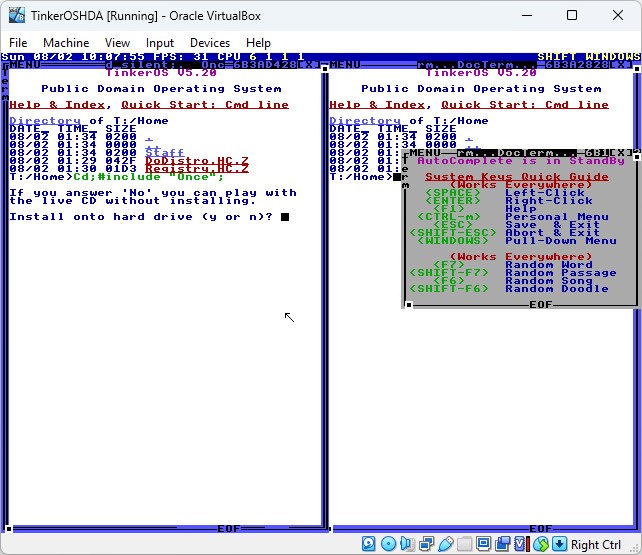This screenshot has height=555, width=642.
Task: Open the VirtualBox Help menu
Action: [258, 43]
